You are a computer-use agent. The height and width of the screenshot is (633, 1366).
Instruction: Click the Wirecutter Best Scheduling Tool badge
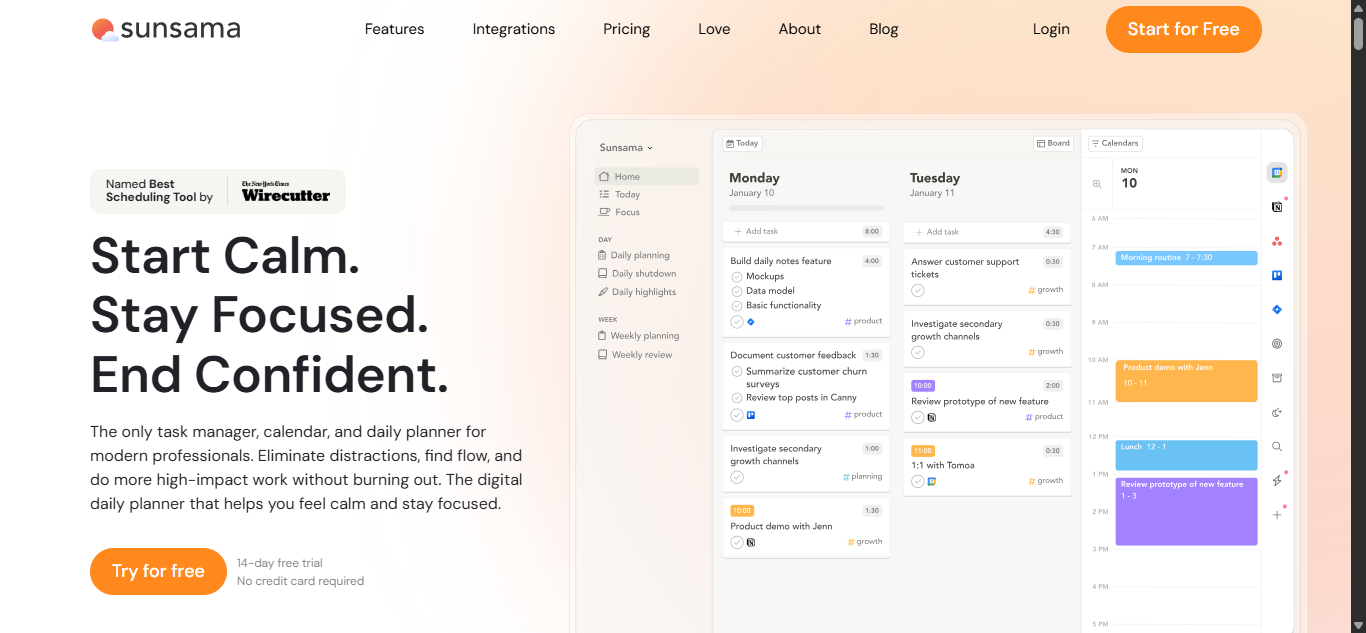click(x=218, y=191)
